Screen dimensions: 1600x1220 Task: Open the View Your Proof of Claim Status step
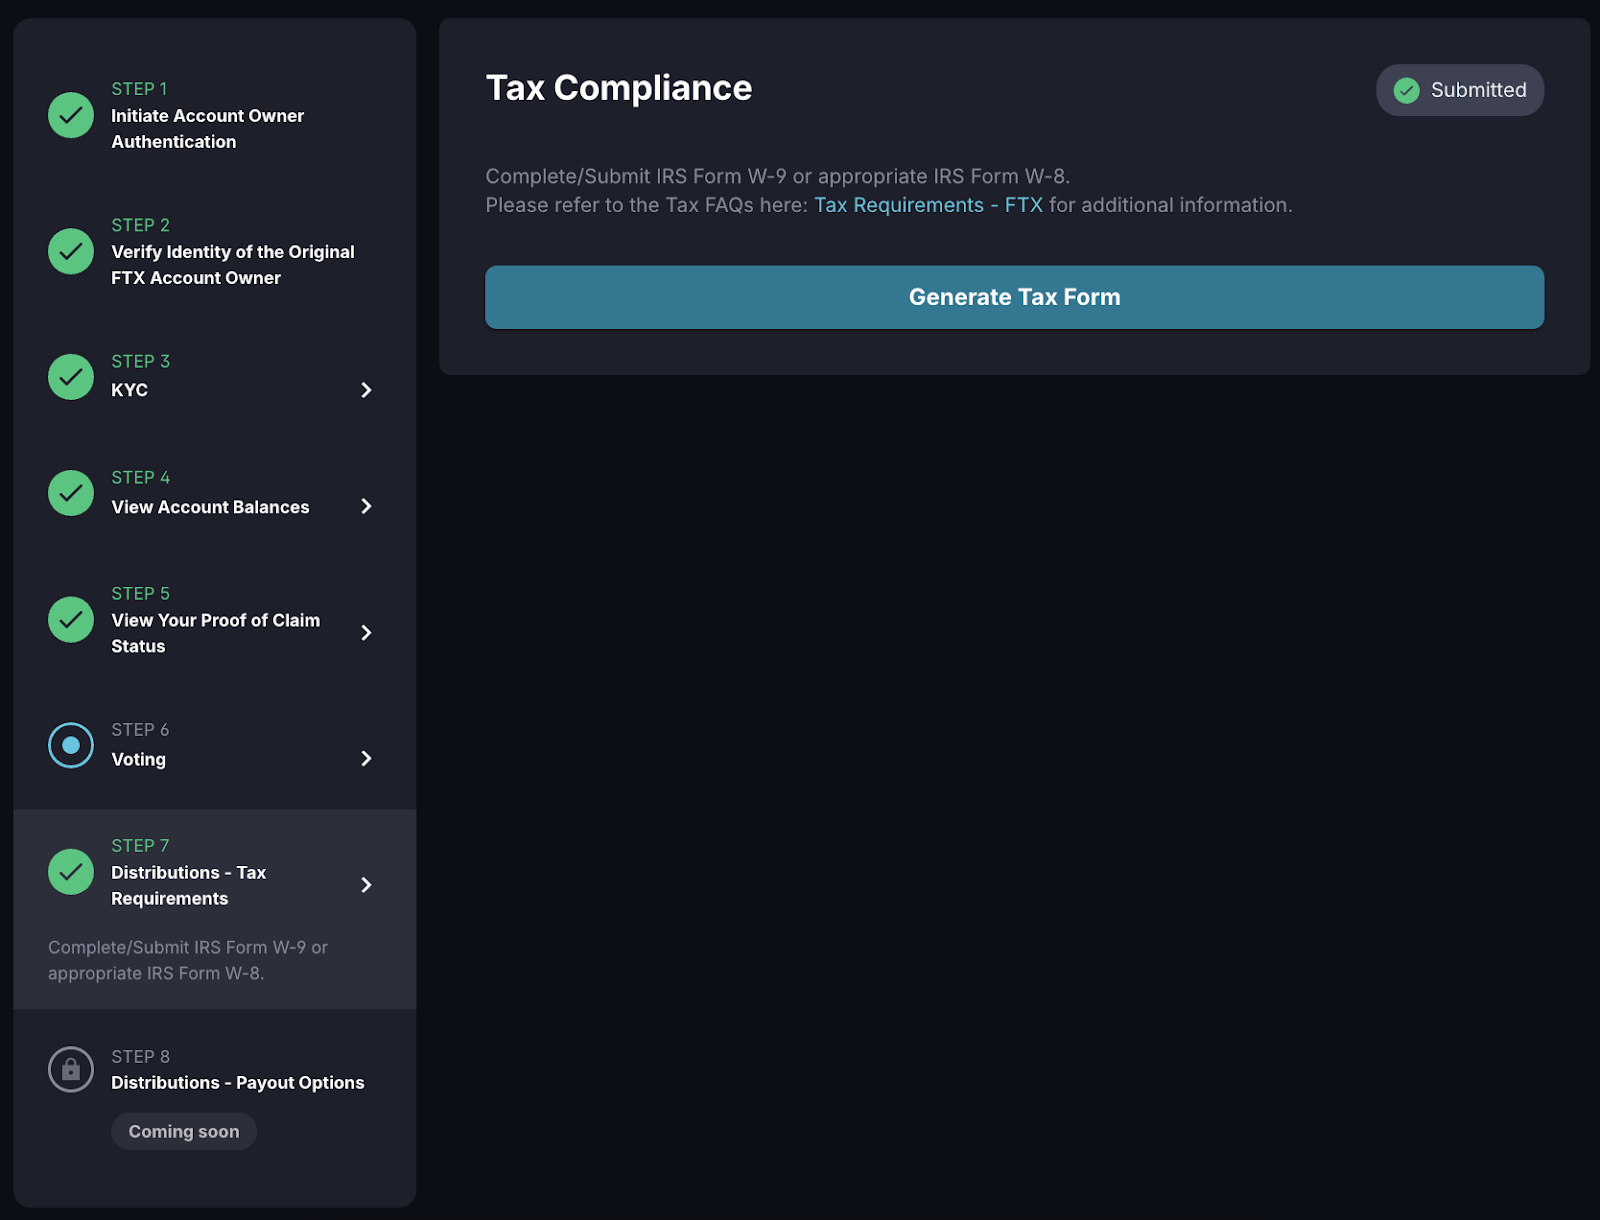[367, 632]
